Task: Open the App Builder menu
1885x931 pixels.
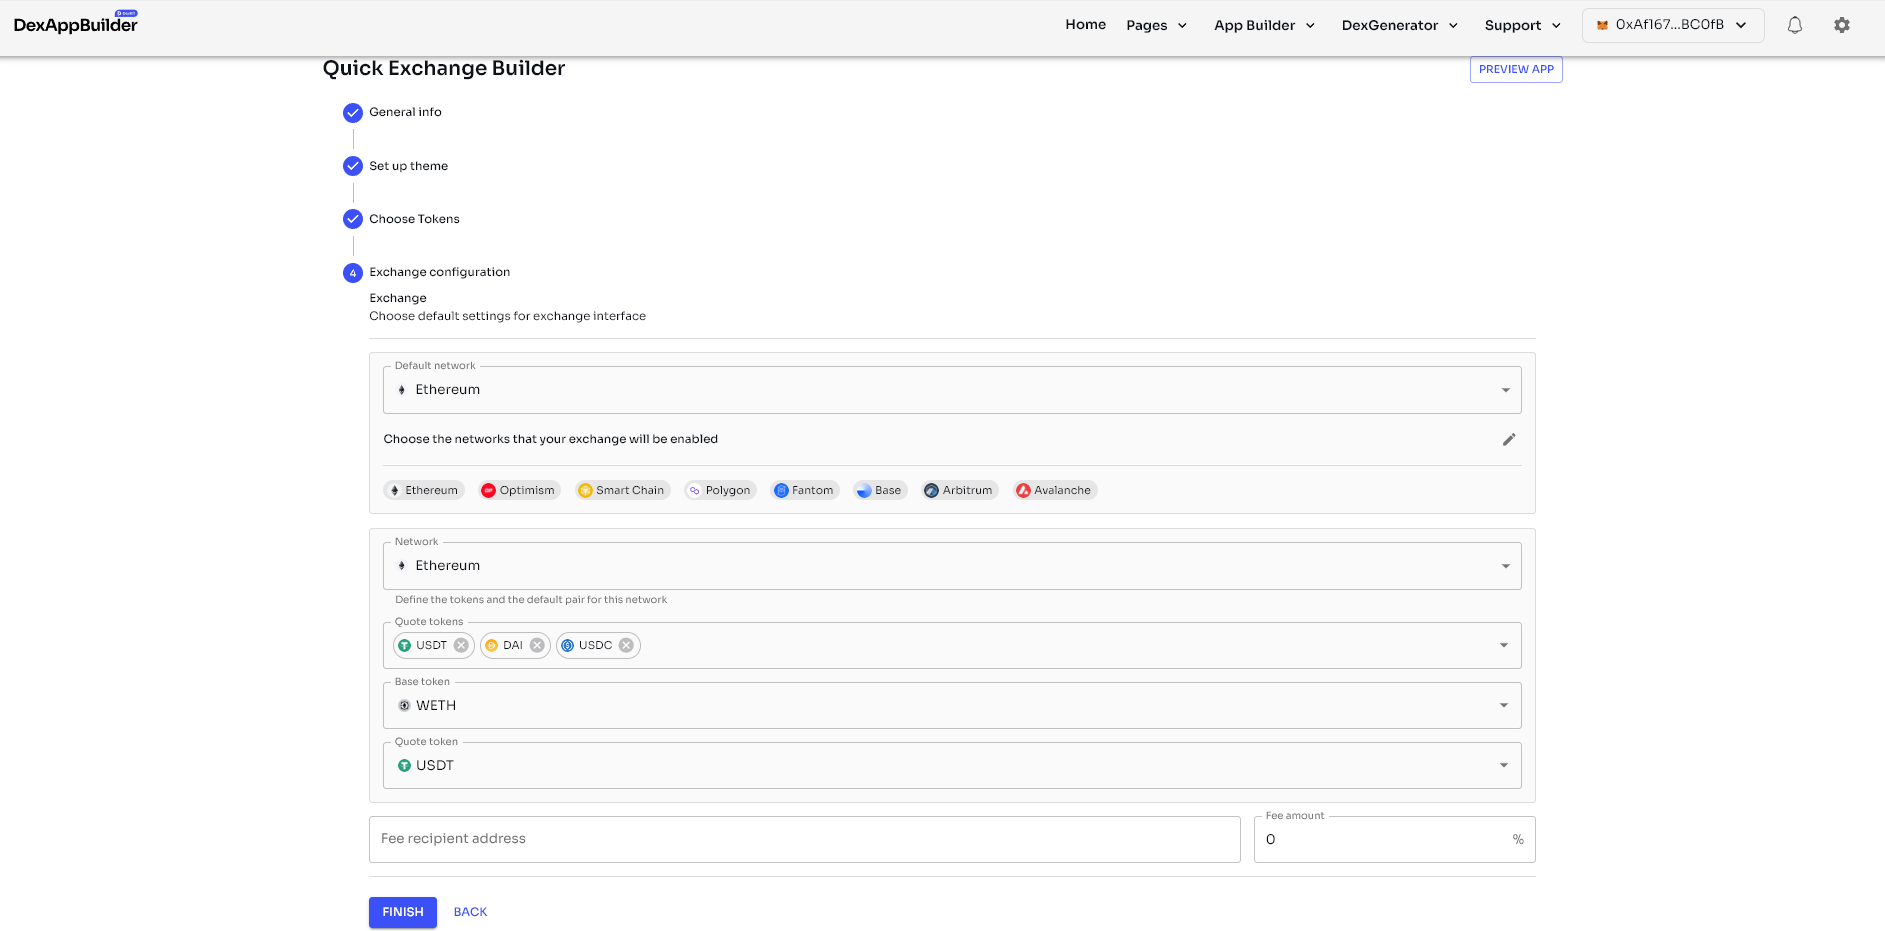Action: pyautogui.click(x=1264, y=25)
